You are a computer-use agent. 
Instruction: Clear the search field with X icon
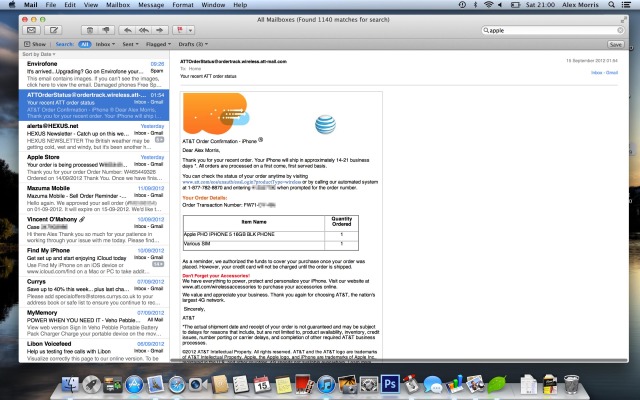coord(620,30)
